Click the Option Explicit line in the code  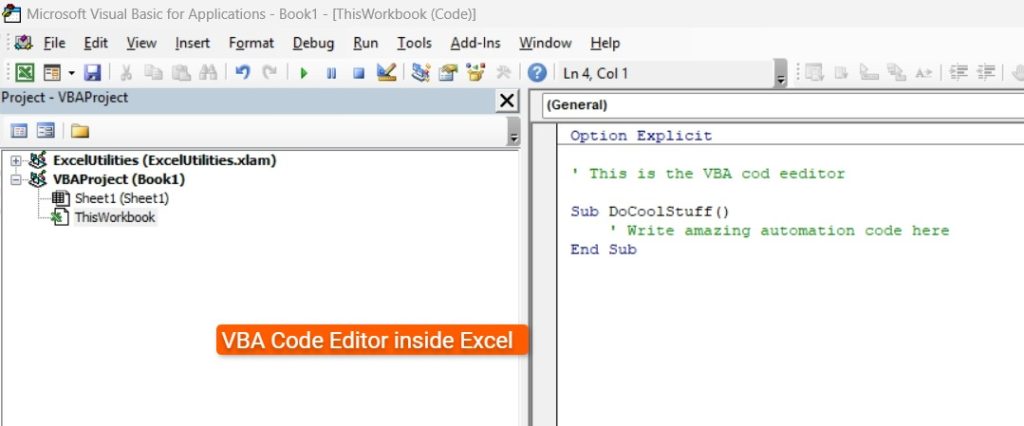point(641,136)
